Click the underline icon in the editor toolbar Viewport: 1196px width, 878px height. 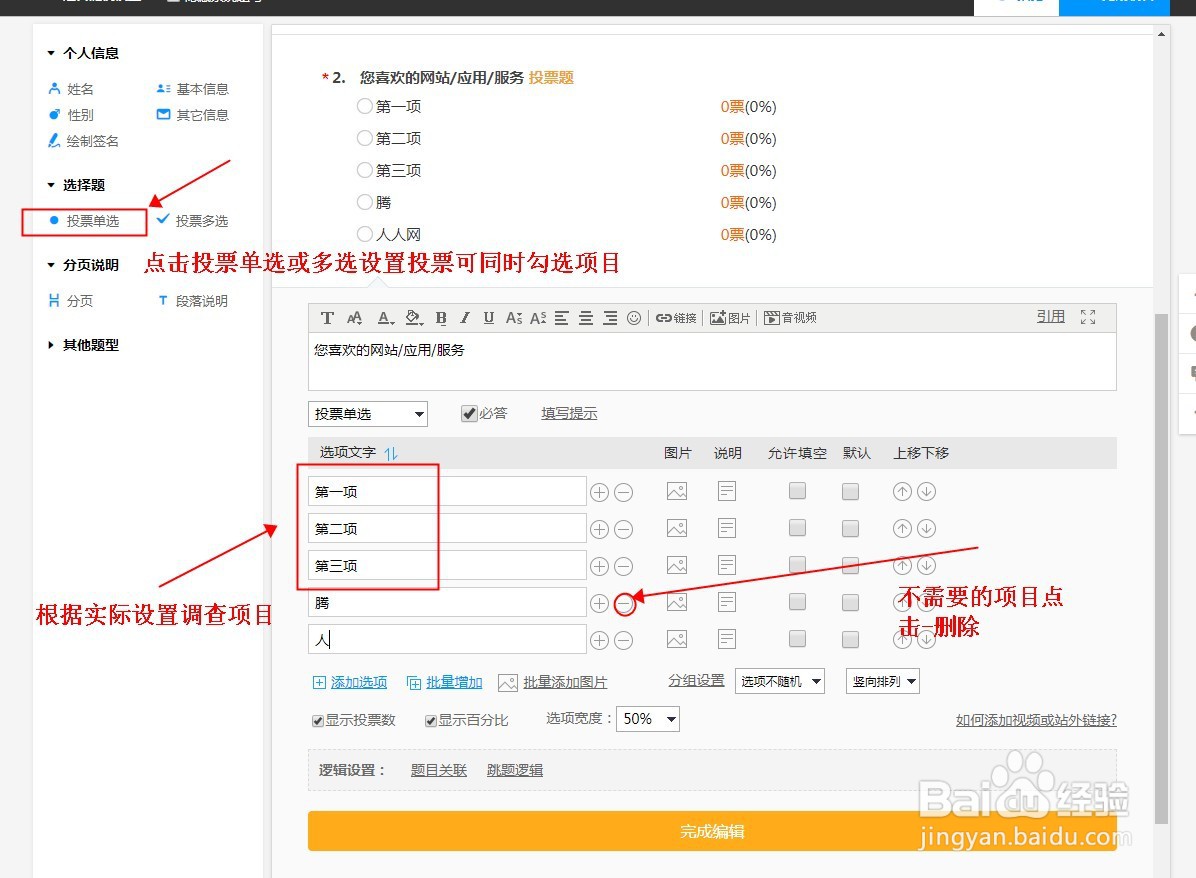[x=489, y=317]
